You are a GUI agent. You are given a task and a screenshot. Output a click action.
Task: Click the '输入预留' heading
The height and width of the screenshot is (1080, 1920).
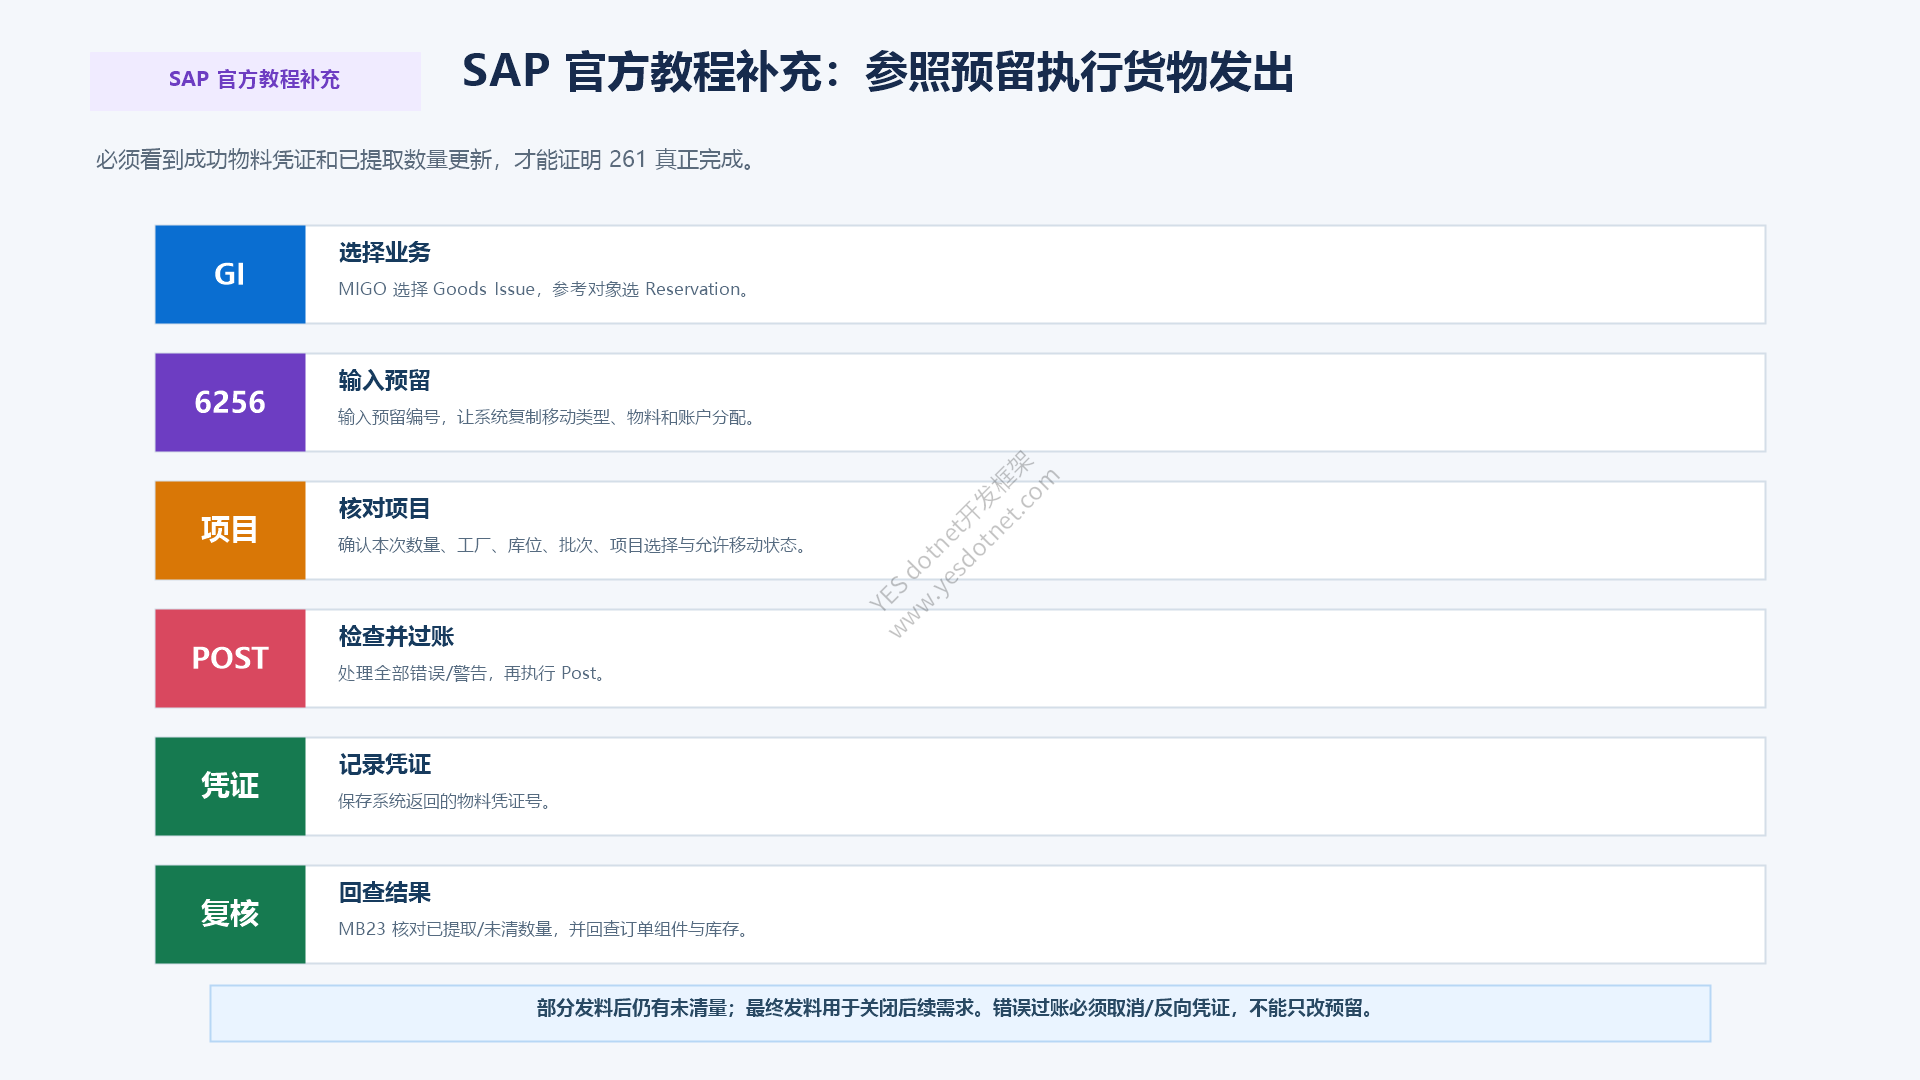384,381
